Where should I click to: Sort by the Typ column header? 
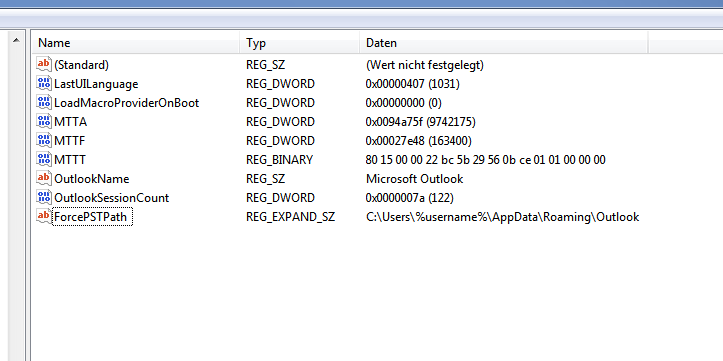click(x=299, y=43)
